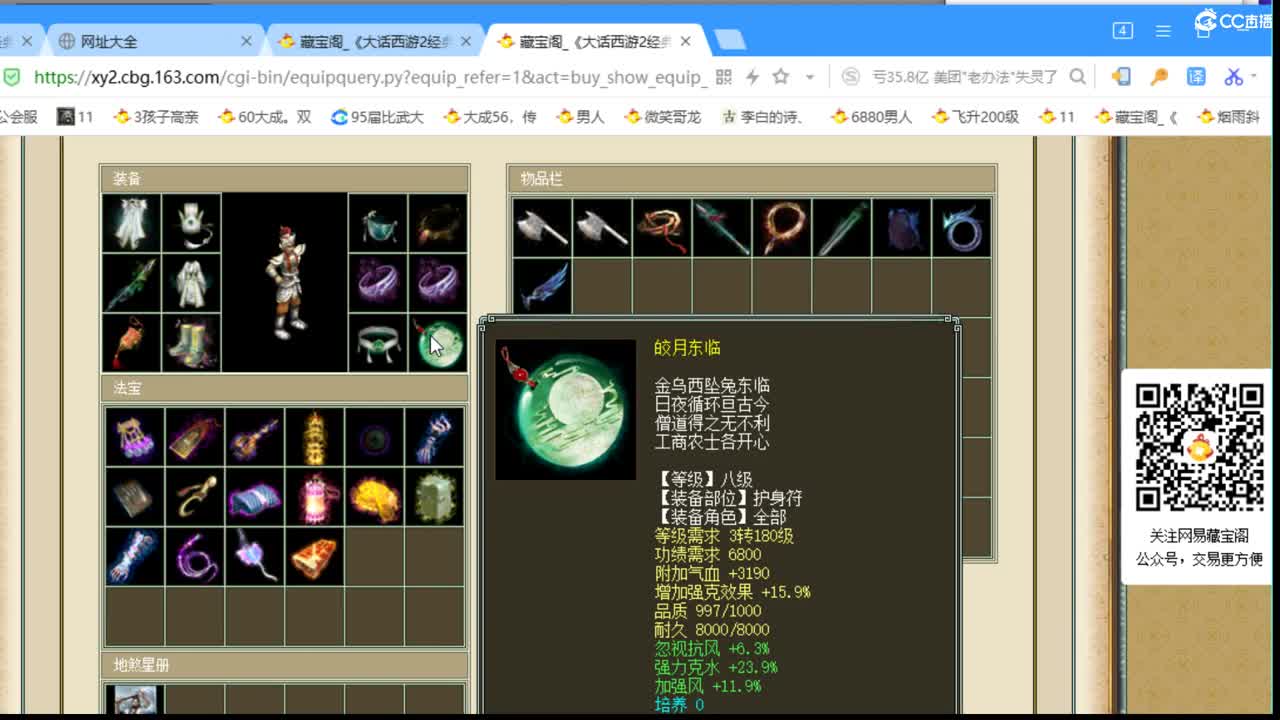Select the first purple ring icon
Image resolution: width=1280 pixels, height=720 pixels.
tap(378, 283)
